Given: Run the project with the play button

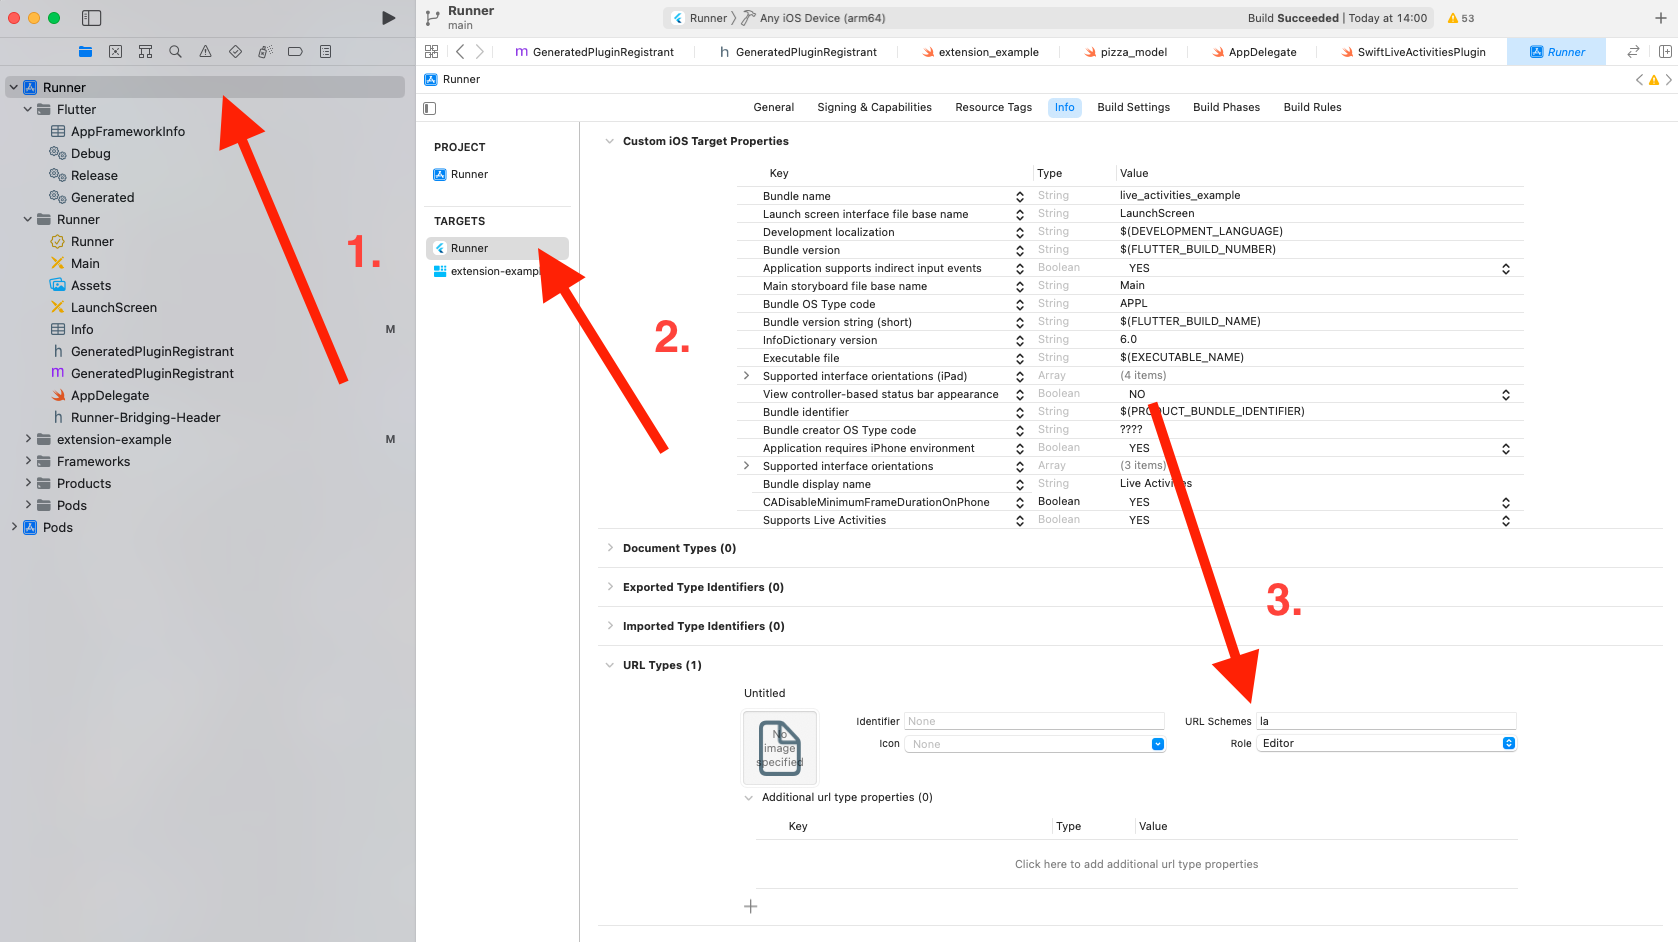Looking at the screenshot, I should [388, 18].
